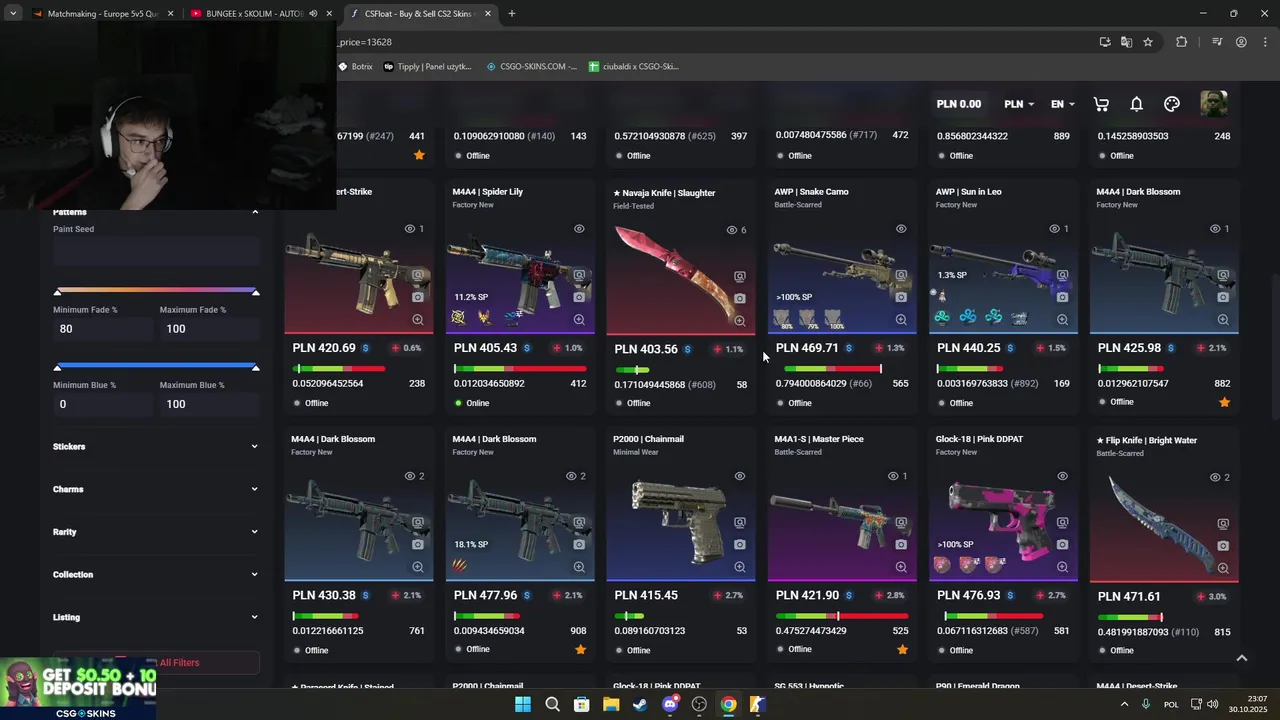
Task: Expand the Collection filter section
Action: tap(155, 574)
